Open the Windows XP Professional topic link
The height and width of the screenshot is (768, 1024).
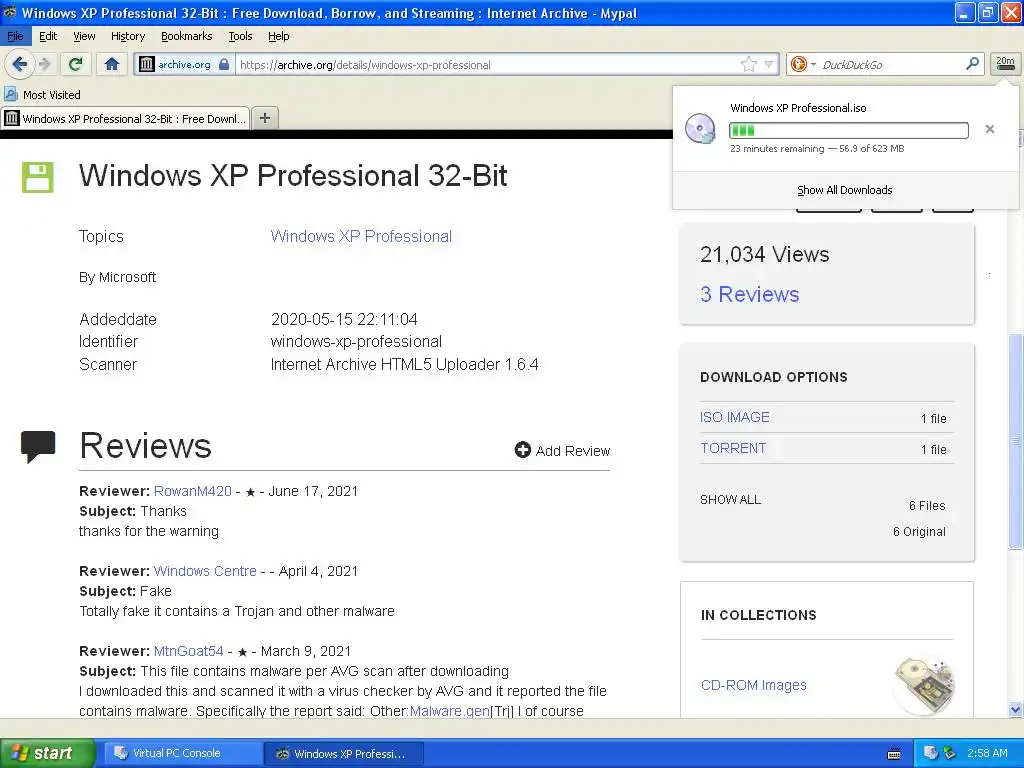click(x=361, y=236)
